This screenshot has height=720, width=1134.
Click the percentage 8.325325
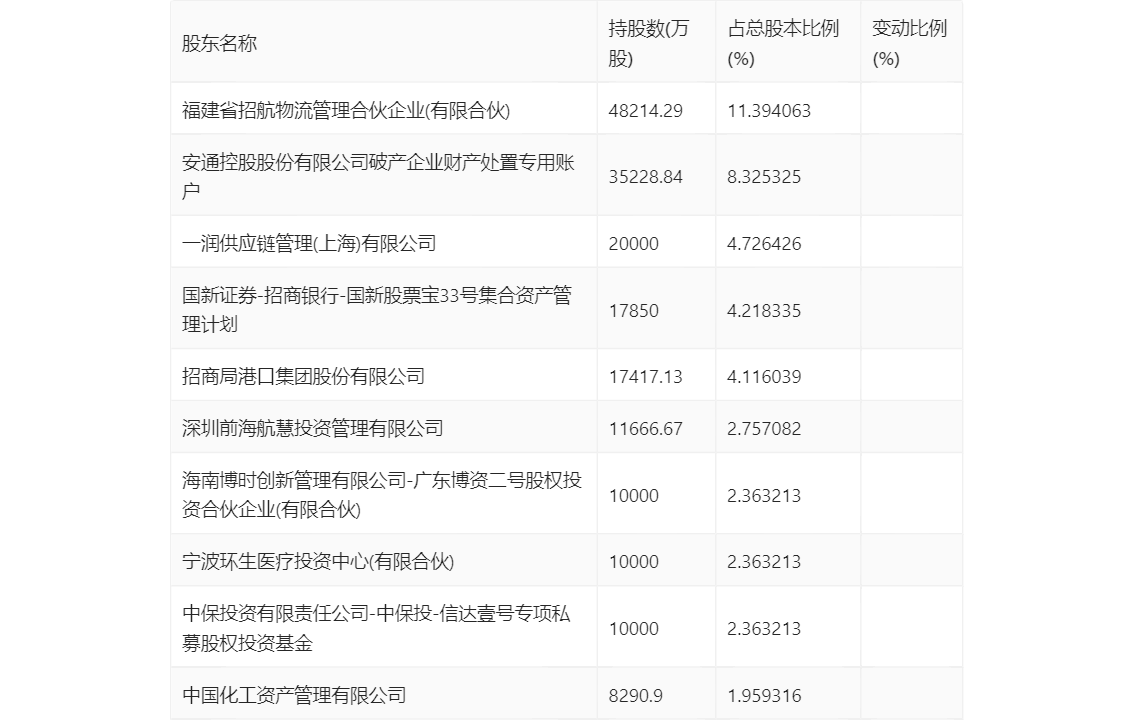coord(764,177)
